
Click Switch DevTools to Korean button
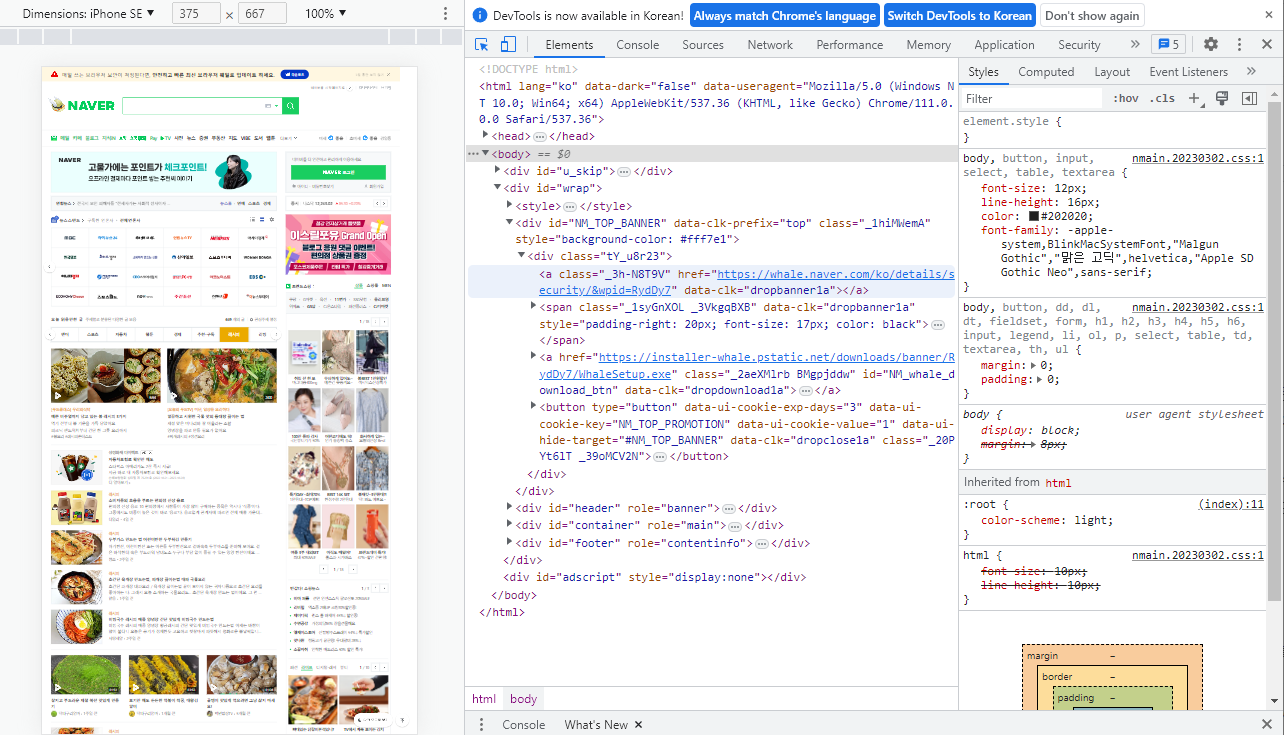point(959,16)
